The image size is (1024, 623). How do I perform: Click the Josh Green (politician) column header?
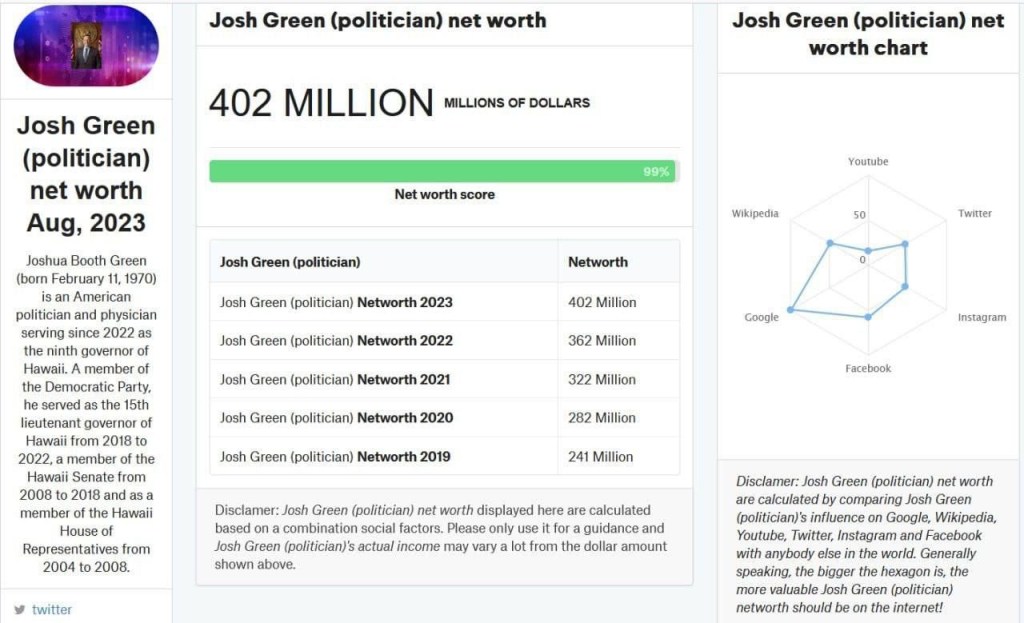coord(290,262)
